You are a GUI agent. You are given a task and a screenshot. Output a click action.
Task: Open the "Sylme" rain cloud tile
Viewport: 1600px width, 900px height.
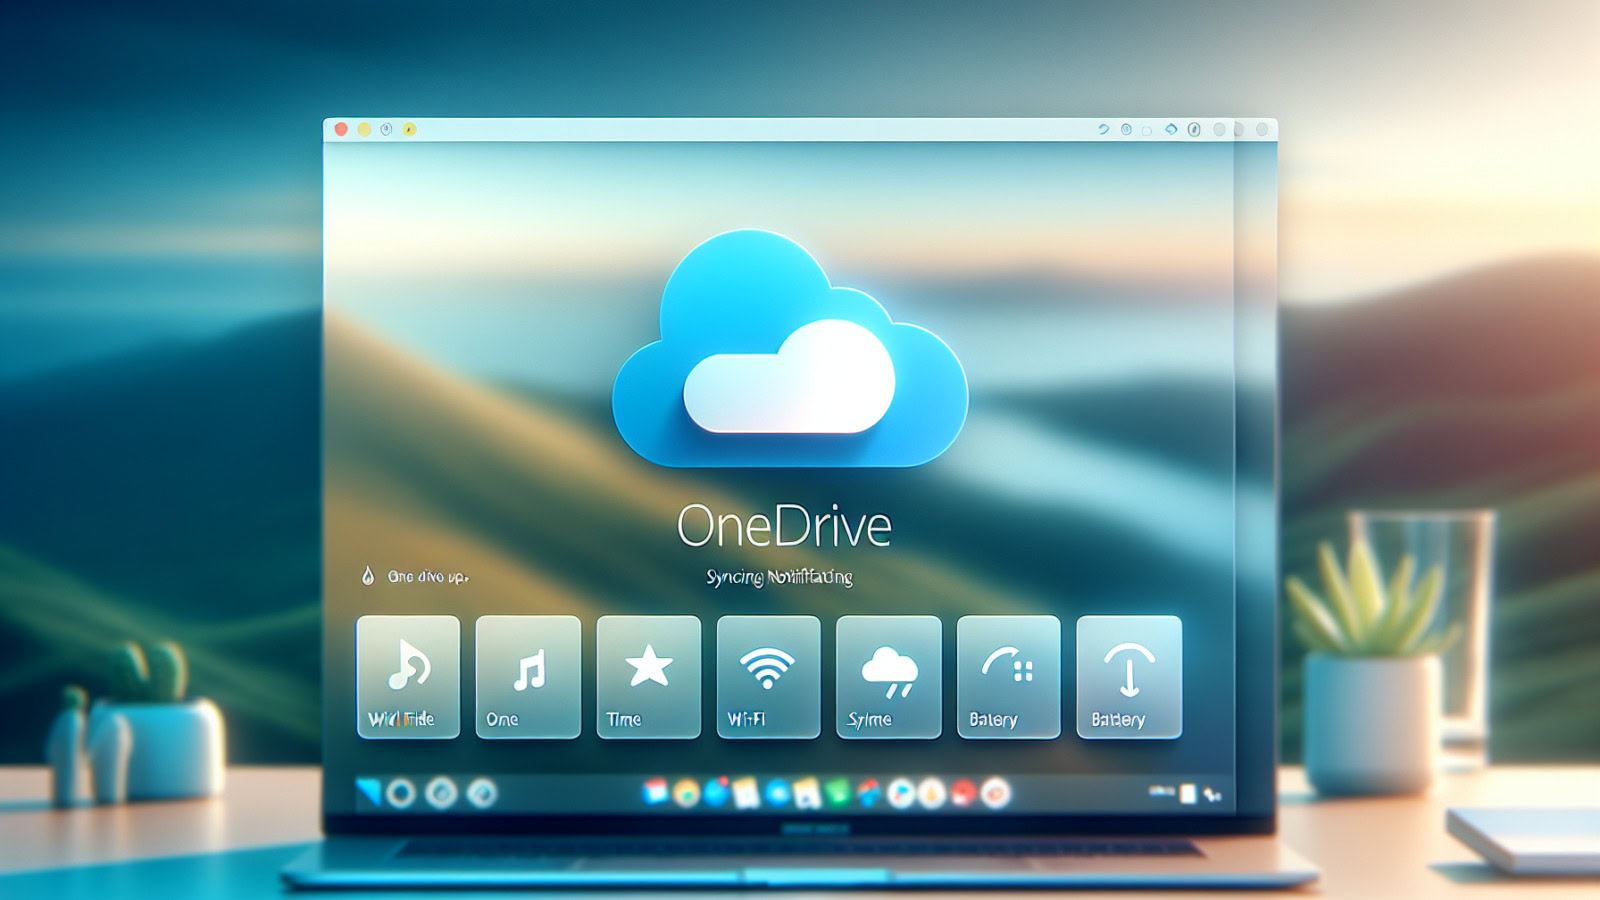(x=888, y=677)
